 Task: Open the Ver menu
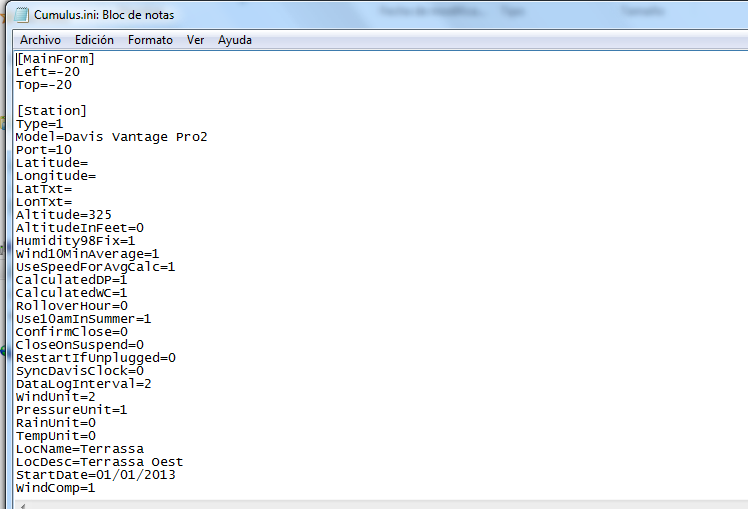[195, 40]
